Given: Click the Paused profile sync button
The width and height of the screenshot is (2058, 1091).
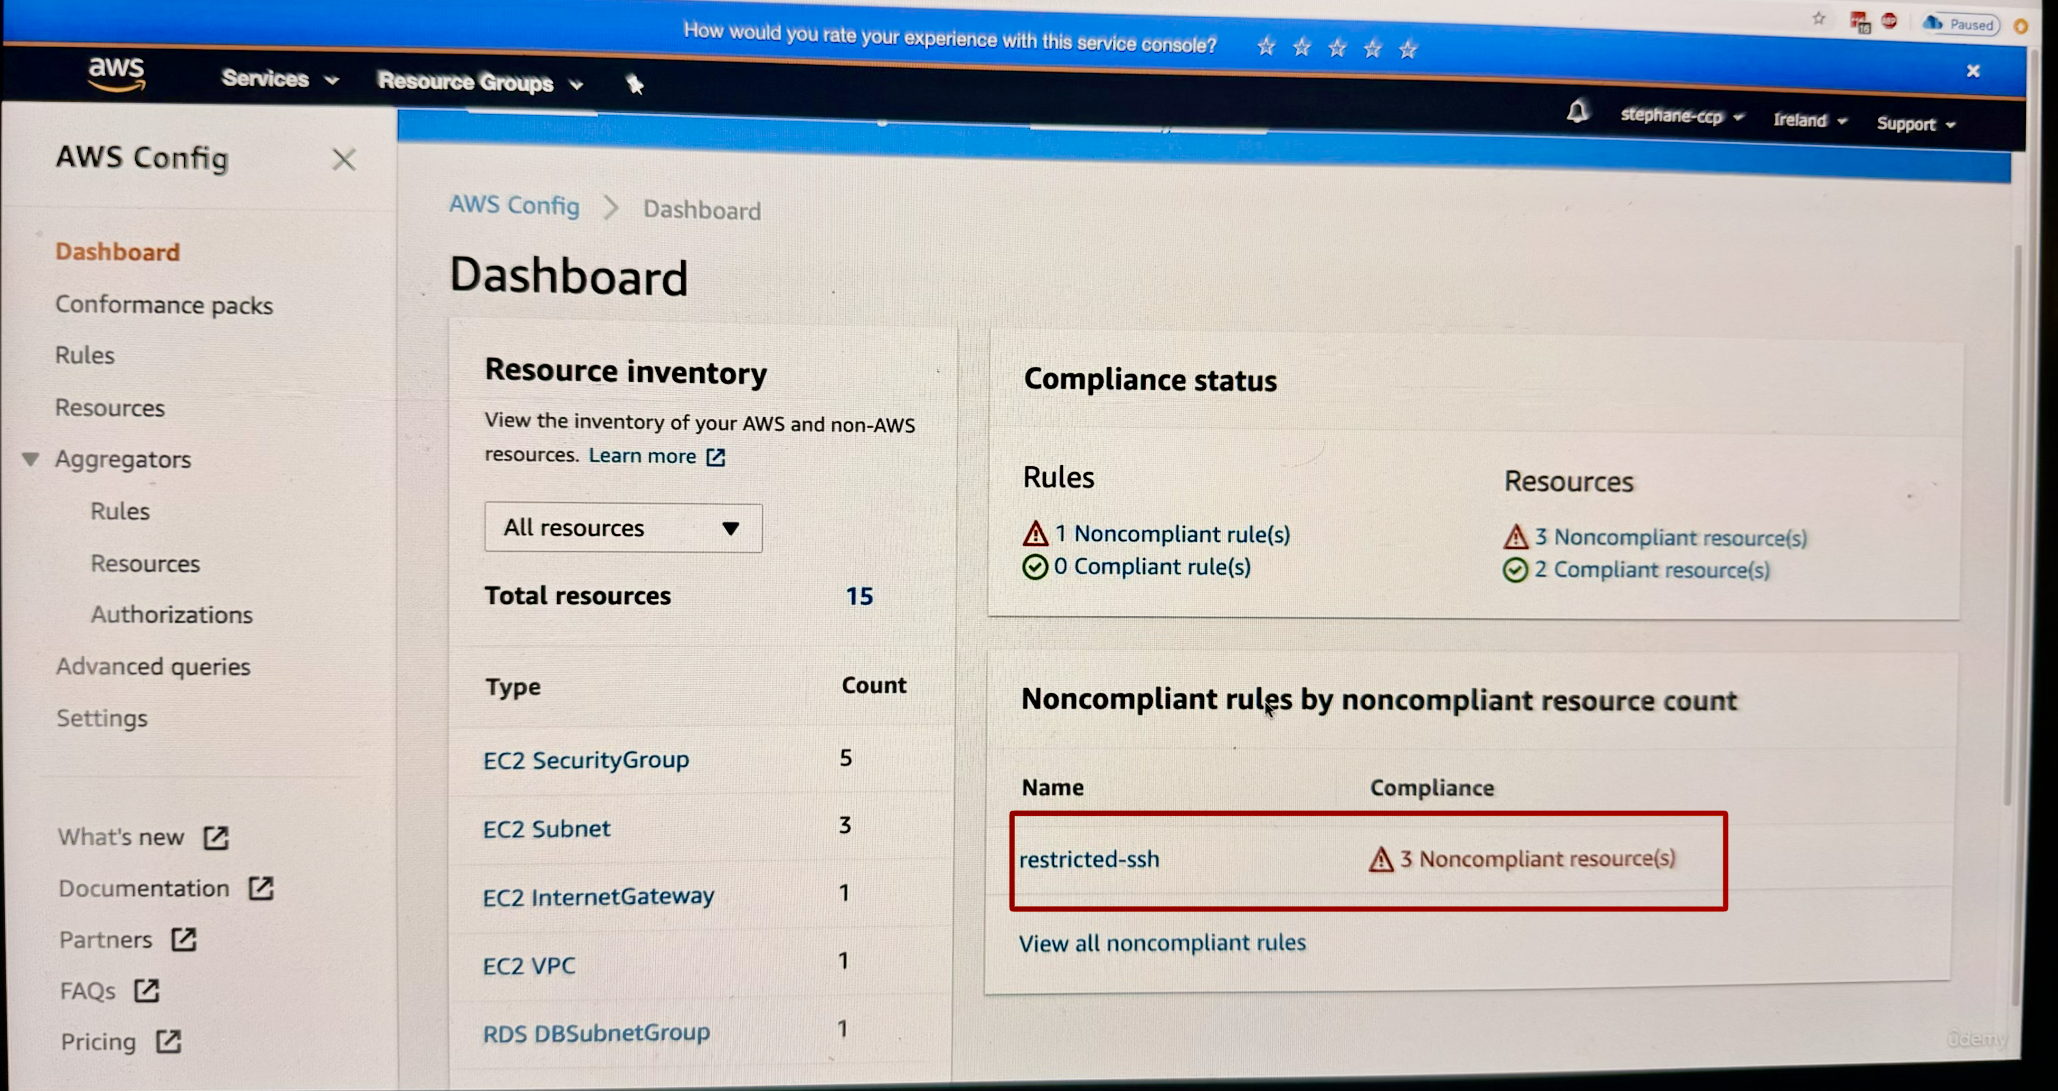Looking at the screenshot, I should pos(1960,24).
